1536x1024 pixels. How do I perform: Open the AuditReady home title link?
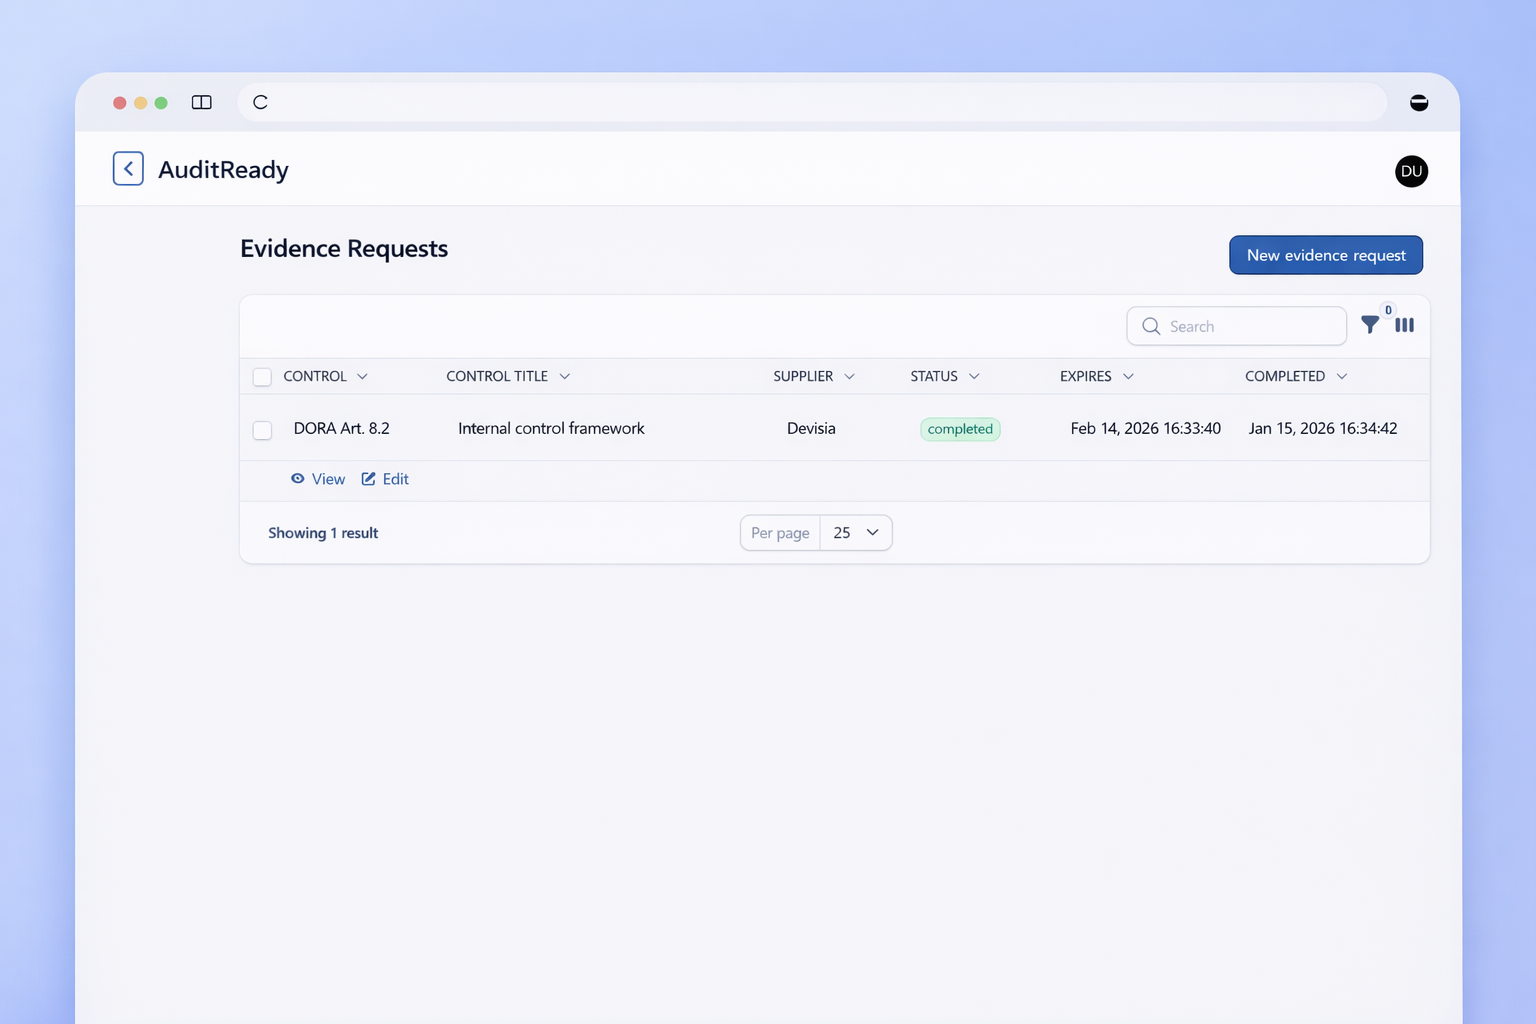click(223, 170)
